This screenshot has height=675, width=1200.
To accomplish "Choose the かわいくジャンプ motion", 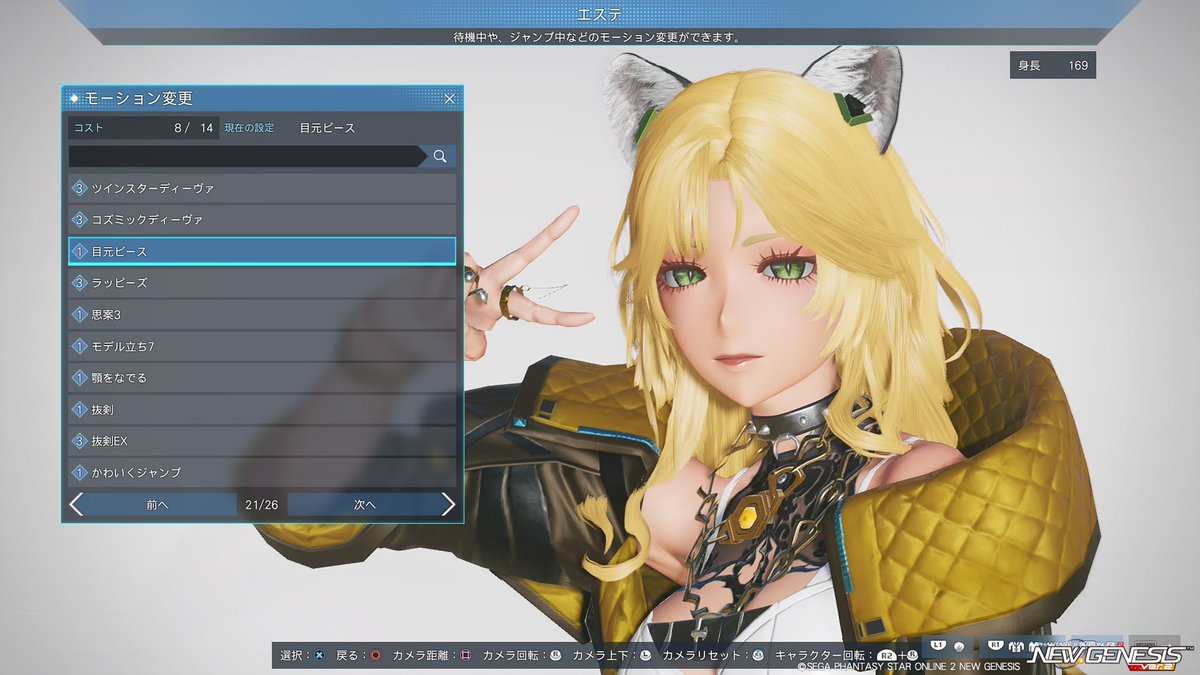I will click(x=262, y=472).
